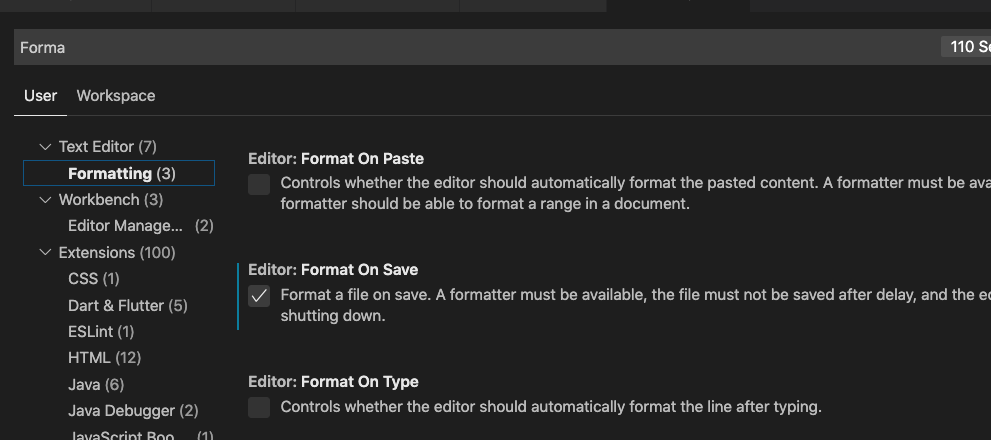
Task: Open Dart & Flutter extension settings
Action: click(127, 306)
